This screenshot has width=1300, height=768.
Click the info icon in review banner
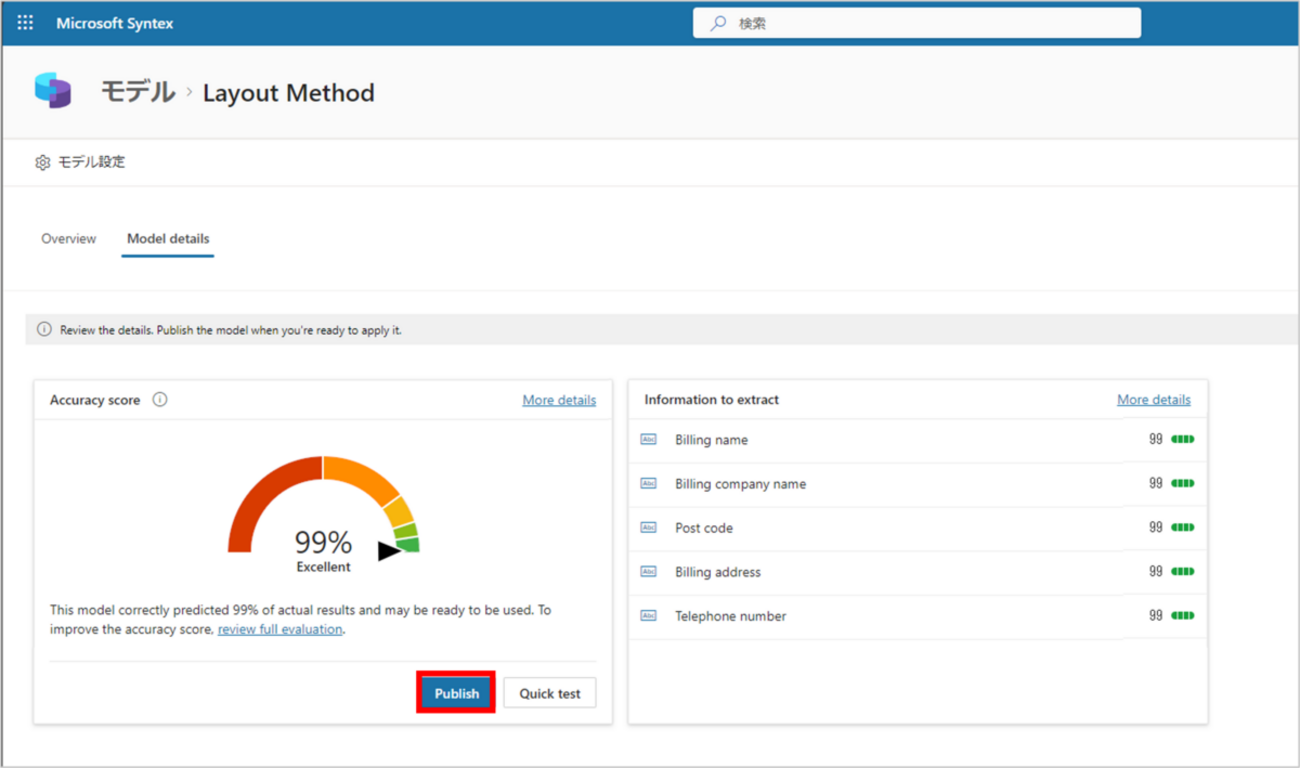coord(44,329)
